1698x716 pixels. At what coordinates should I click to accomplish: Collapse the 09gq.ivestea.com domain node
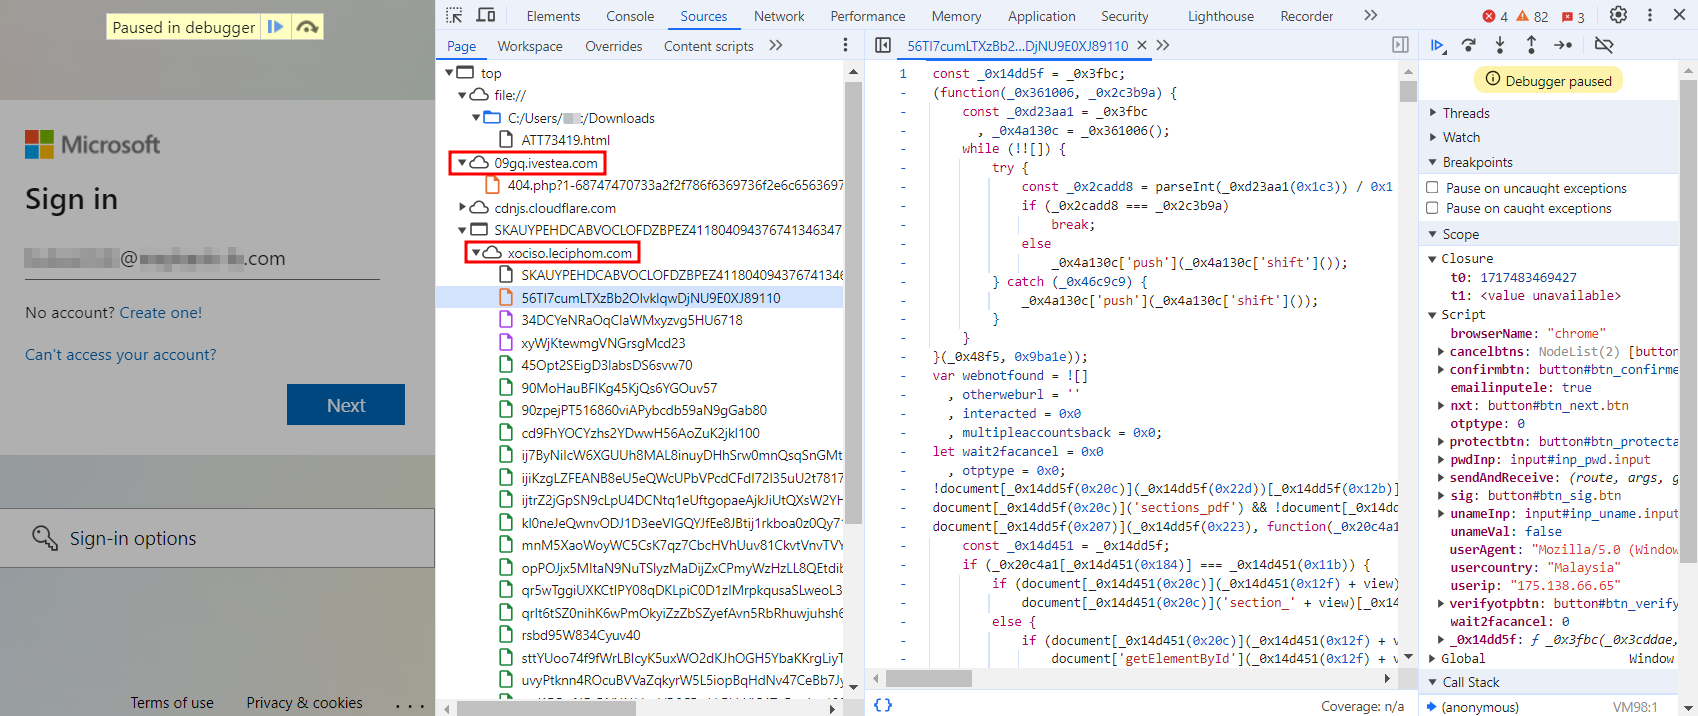point(462,163)
